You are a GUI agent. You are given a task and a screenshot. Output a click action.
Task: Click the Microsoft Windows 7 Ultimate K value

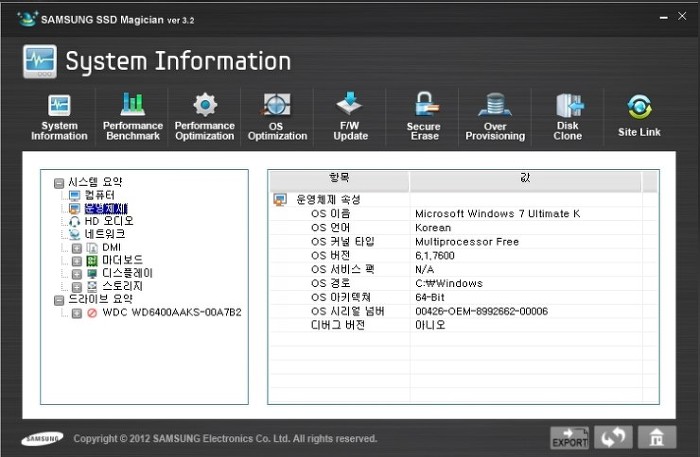coord(498,214)
